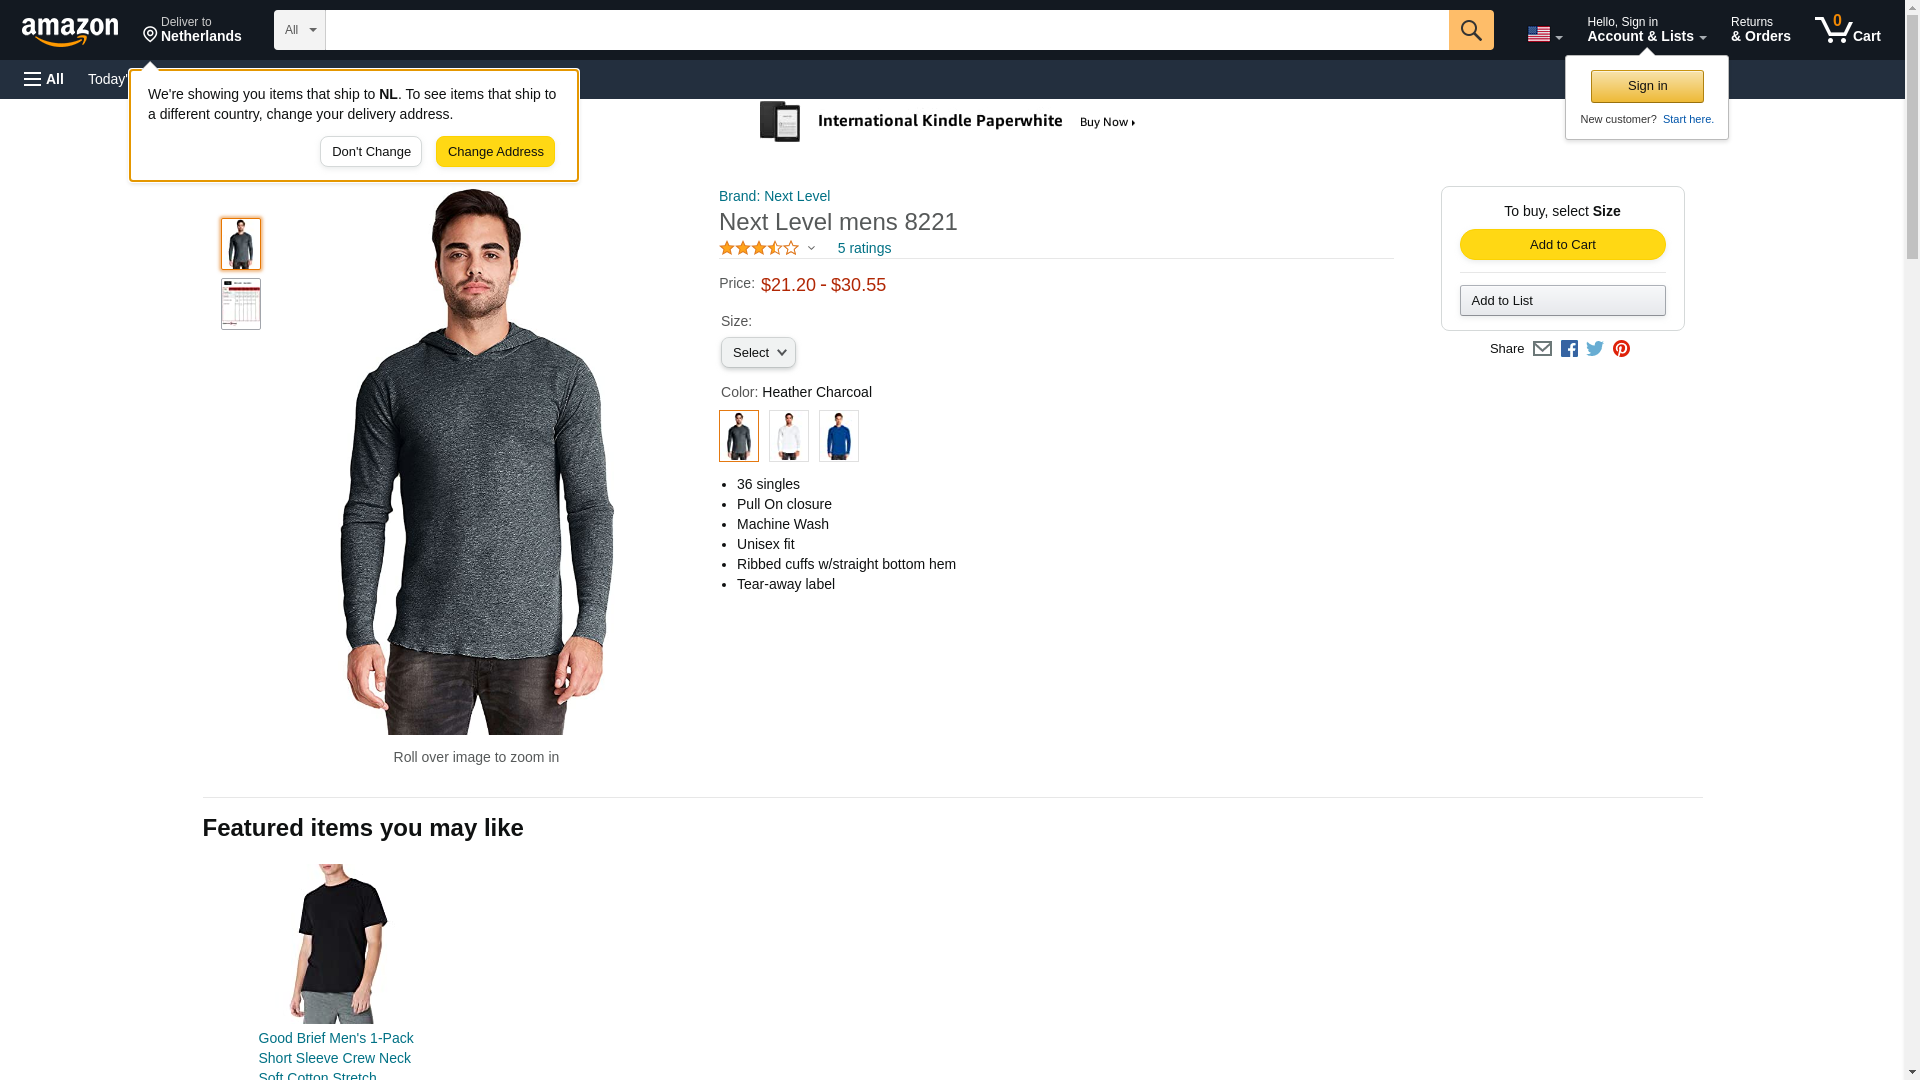Viewport: 1920px width, 1080px height.
Task: Open Returns & Orders
Action: (x=1760, y=30)
